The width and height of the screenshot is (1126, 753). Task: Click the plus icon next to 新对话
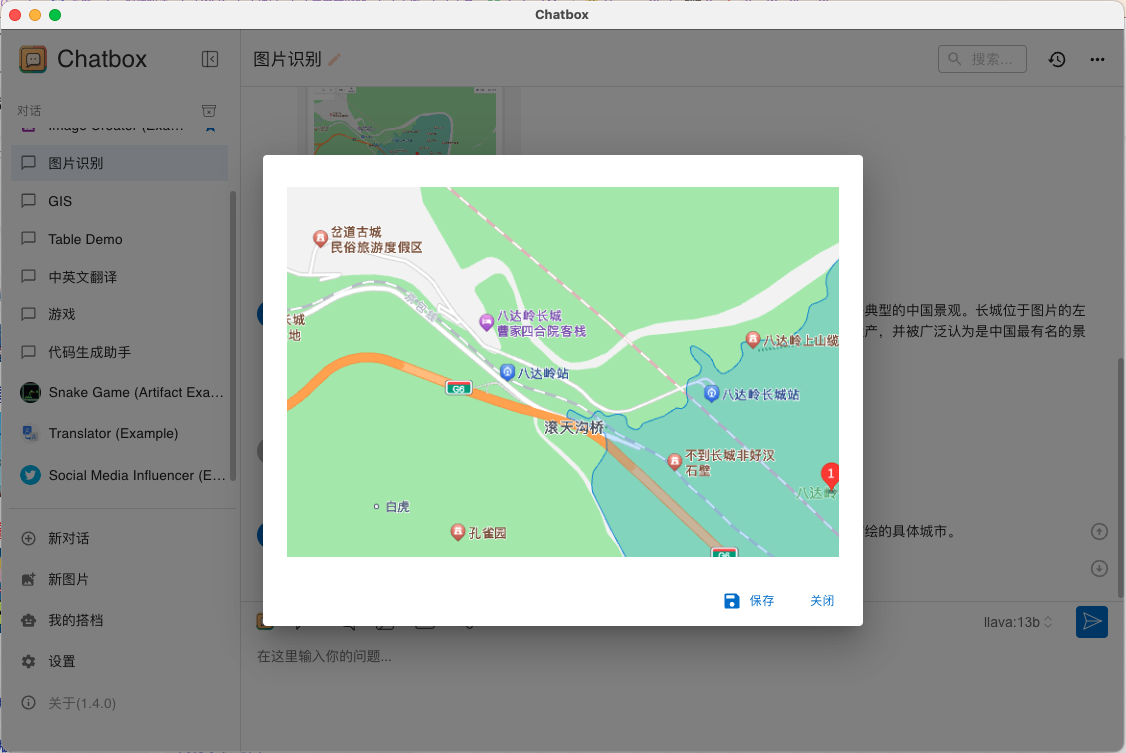click(29, 538)
